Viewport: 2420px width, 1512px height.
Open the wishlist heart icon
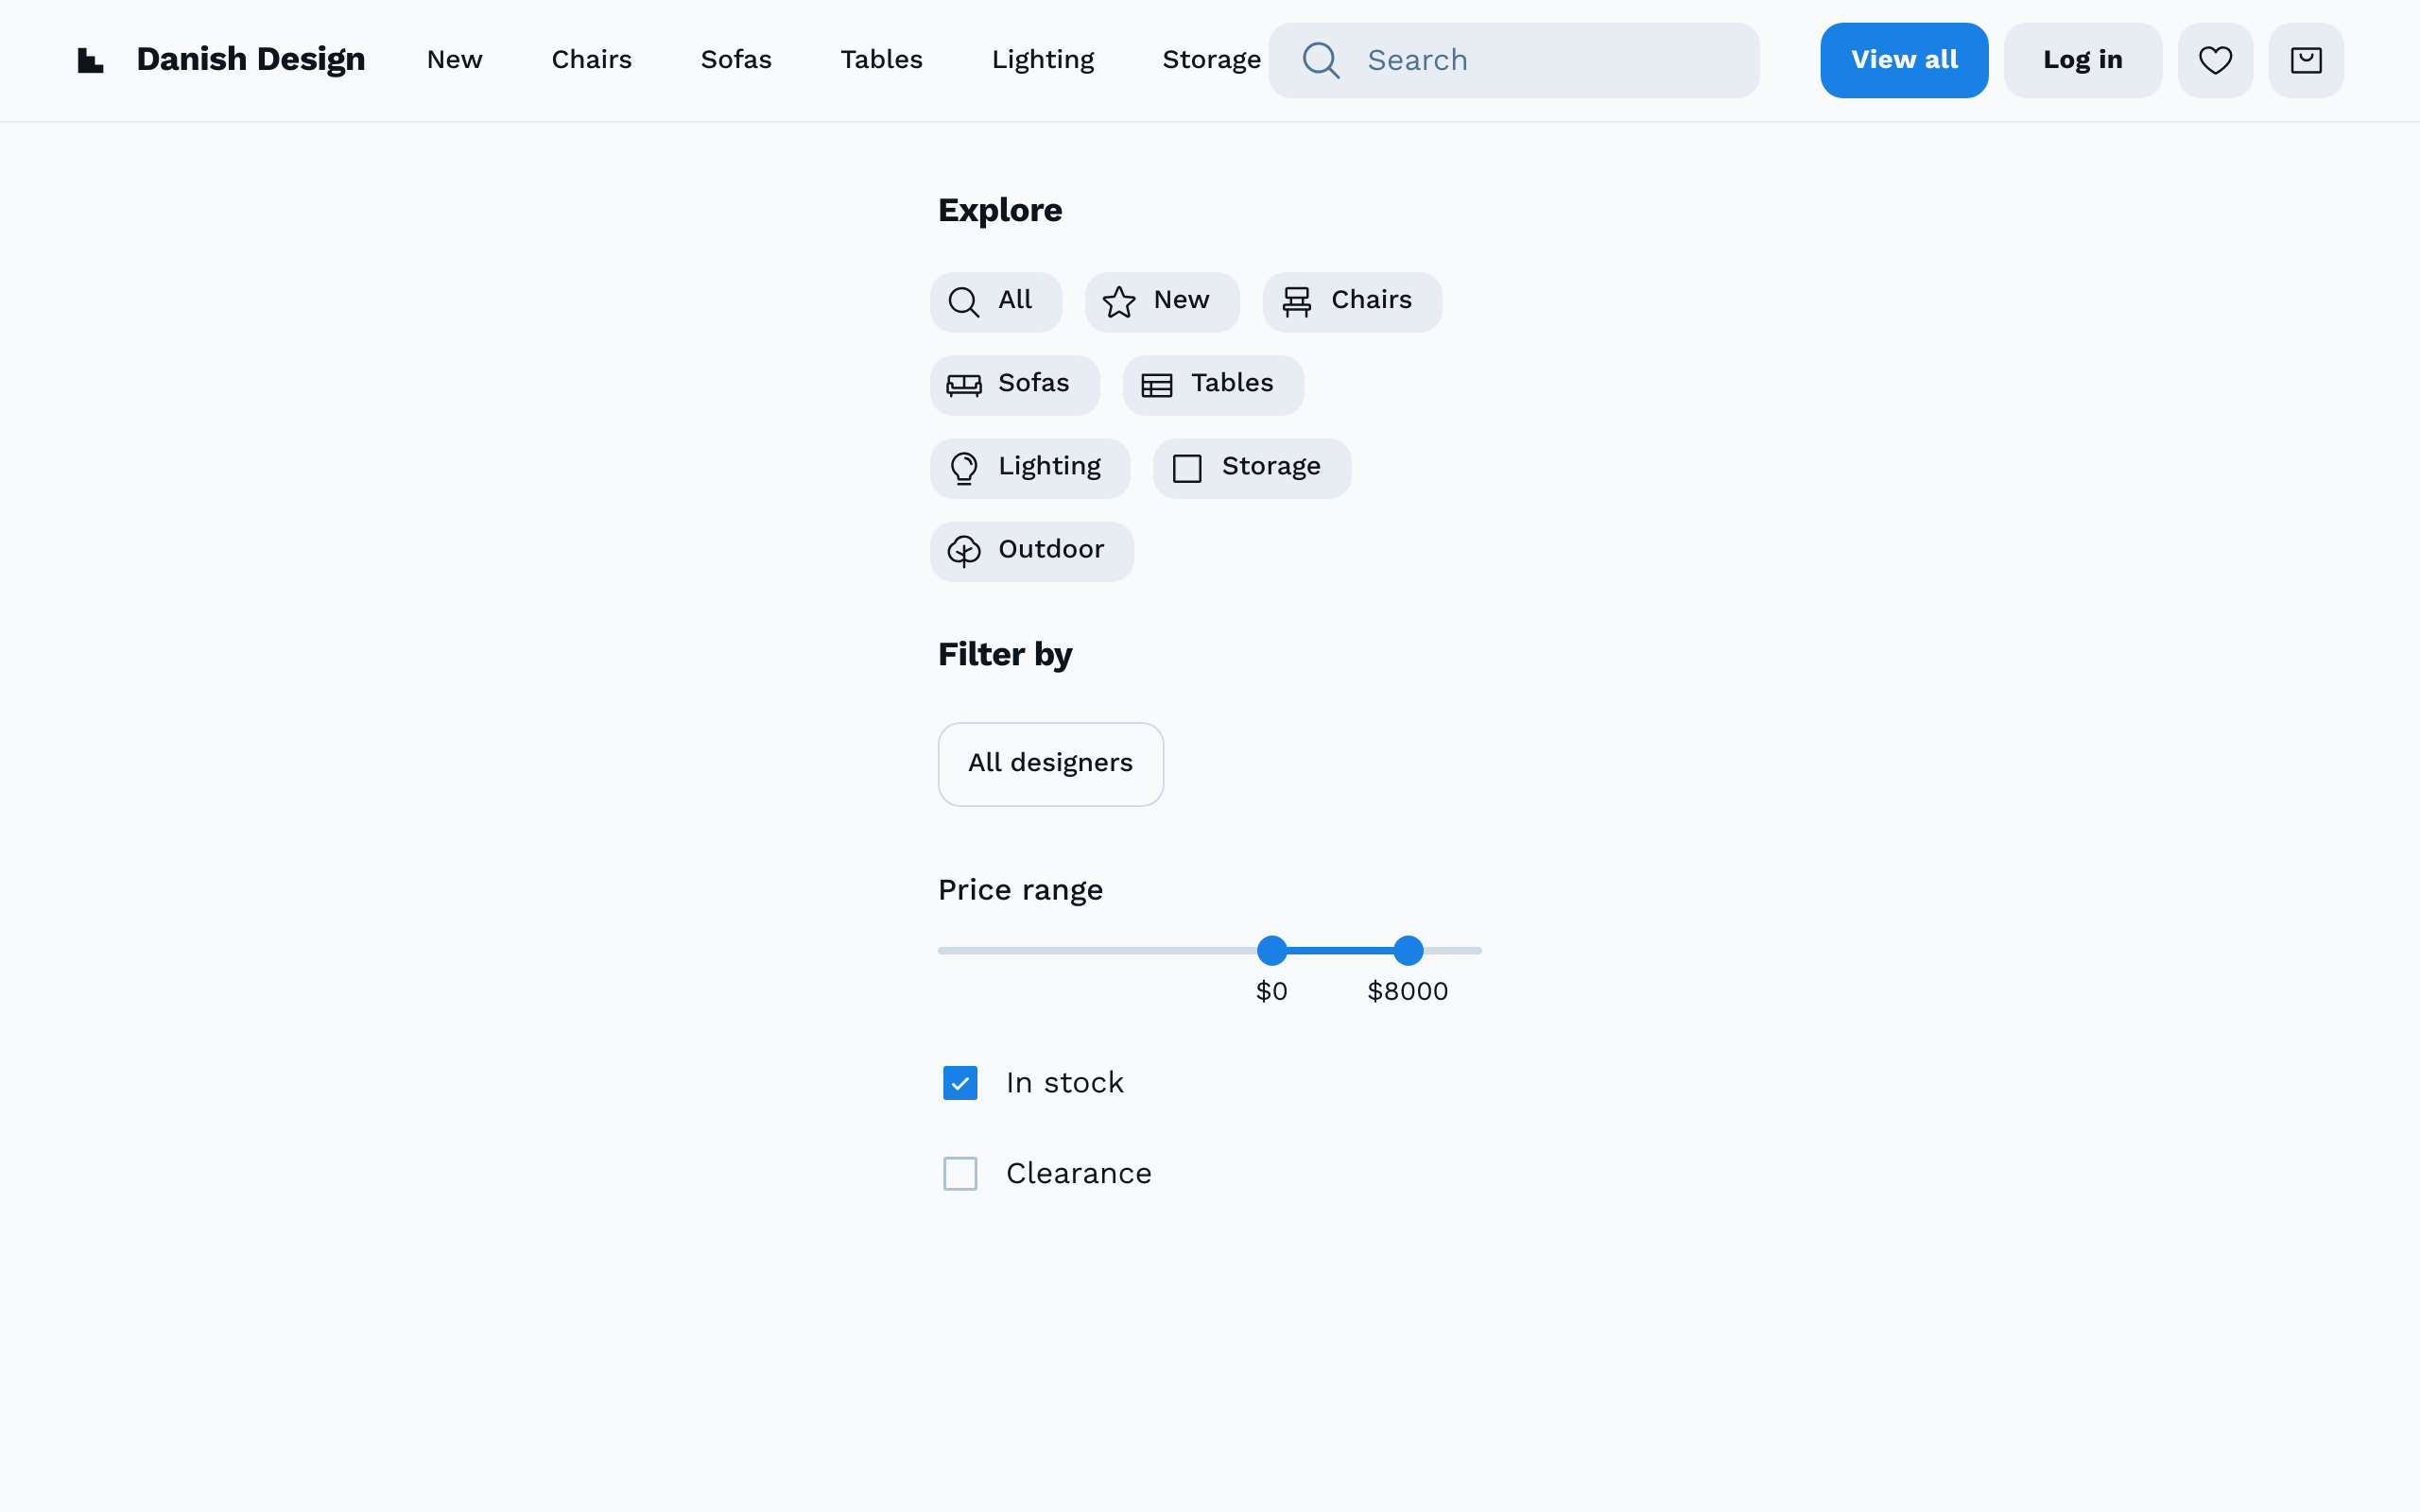2215,60
